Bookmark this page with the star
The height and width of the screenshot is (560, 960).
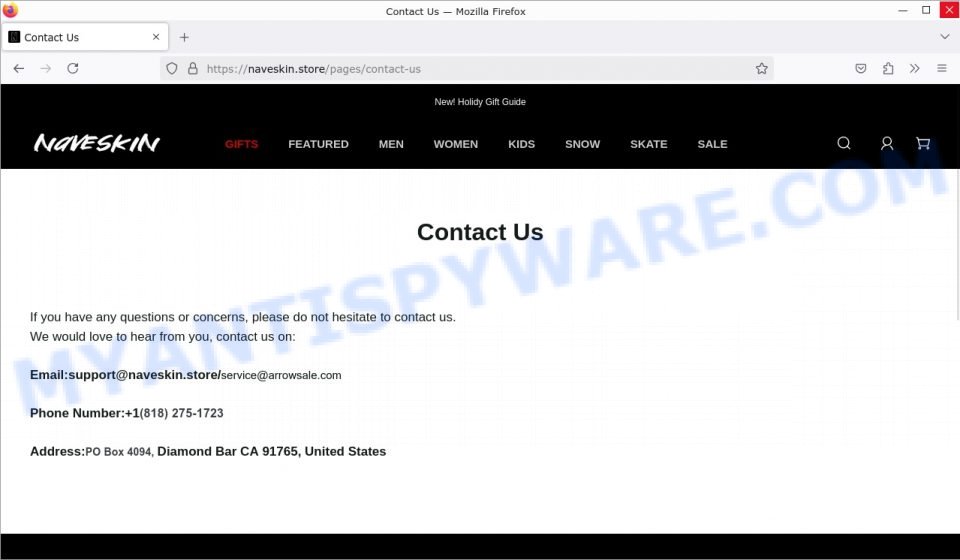coord(762,69)
